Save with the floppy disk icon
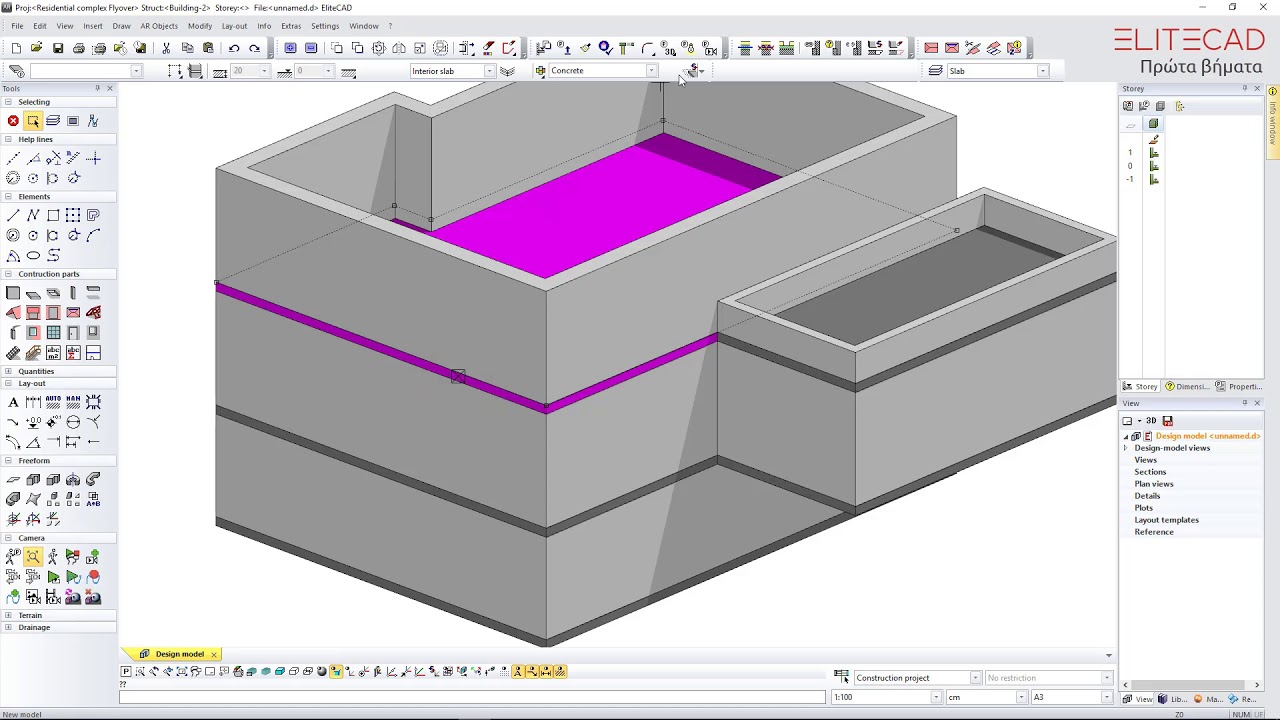Viewport: 1280px width, 720px height. coord(58,48)
